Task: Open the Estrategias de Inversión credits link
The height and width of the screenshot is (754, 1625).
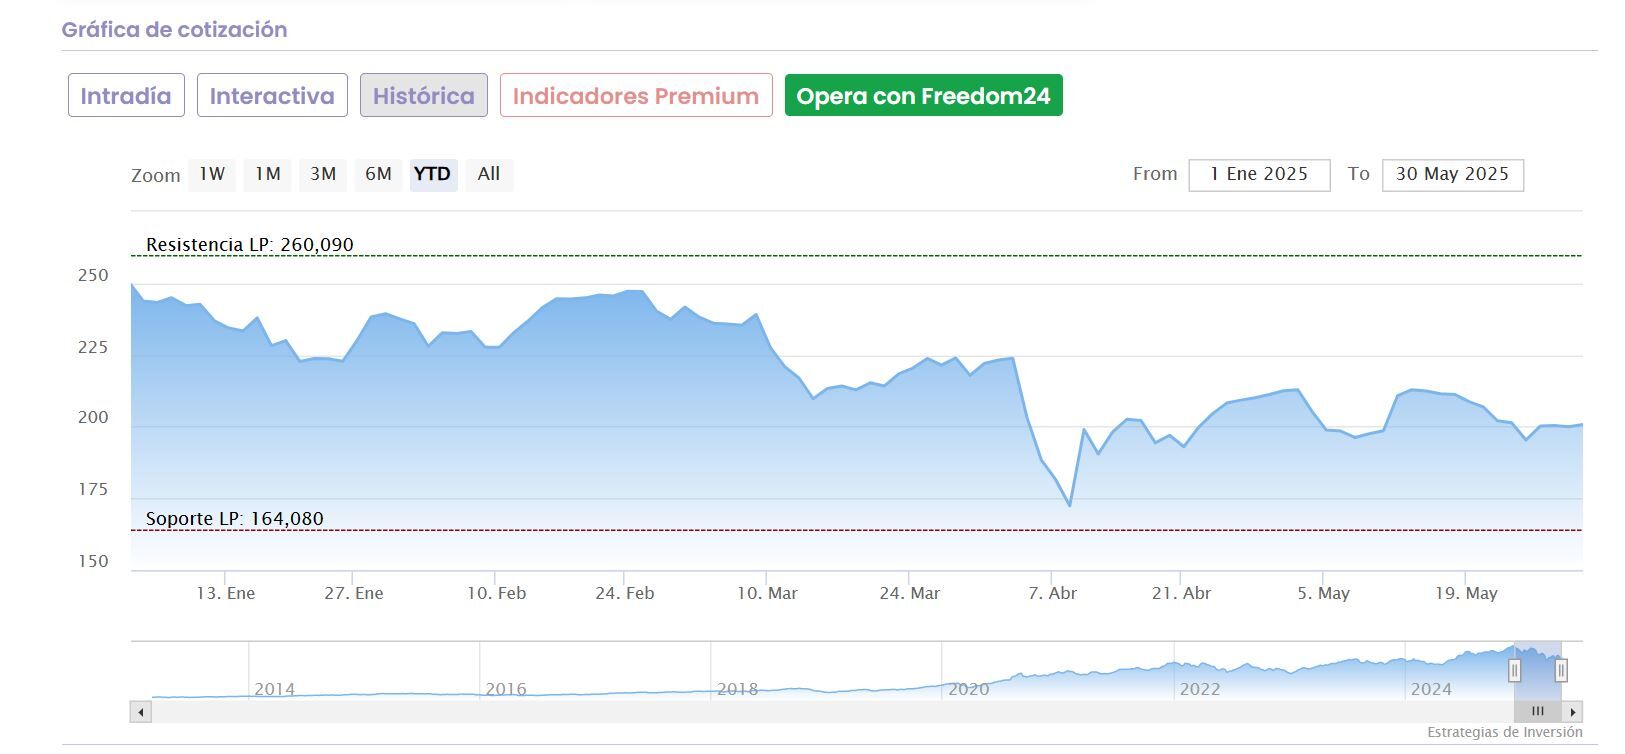Action: pos(1504,732)
